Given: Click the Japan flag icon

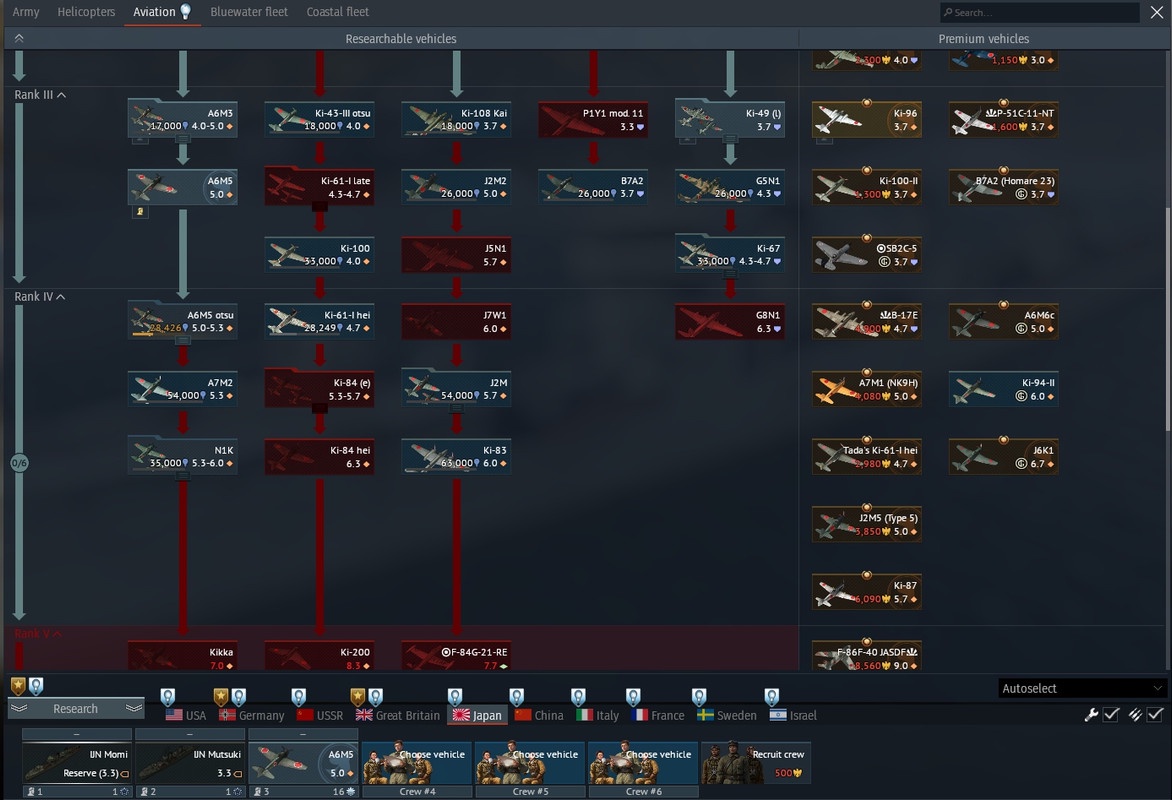Looking at the screenshot, I should 460,716.
